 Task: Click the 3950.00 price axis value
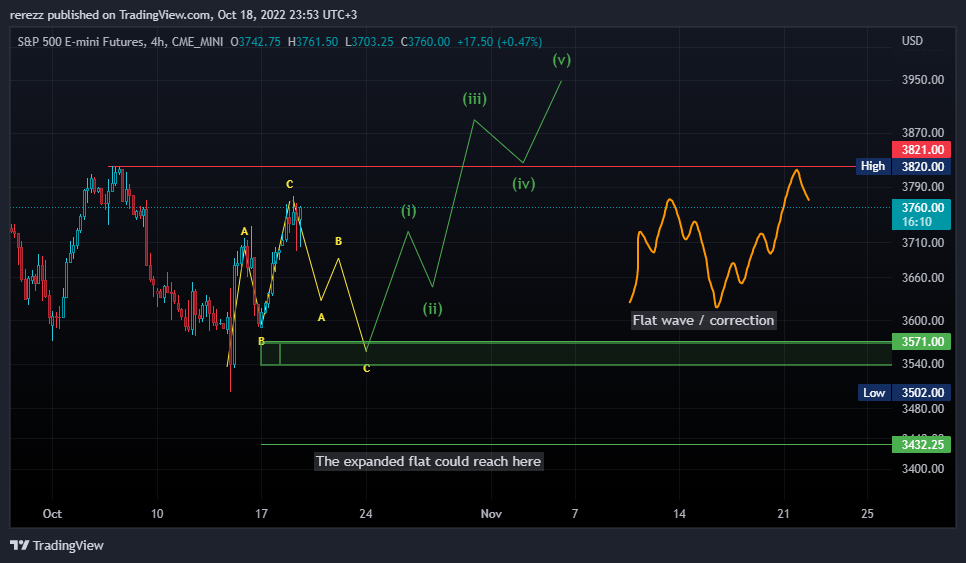[923, 79]
